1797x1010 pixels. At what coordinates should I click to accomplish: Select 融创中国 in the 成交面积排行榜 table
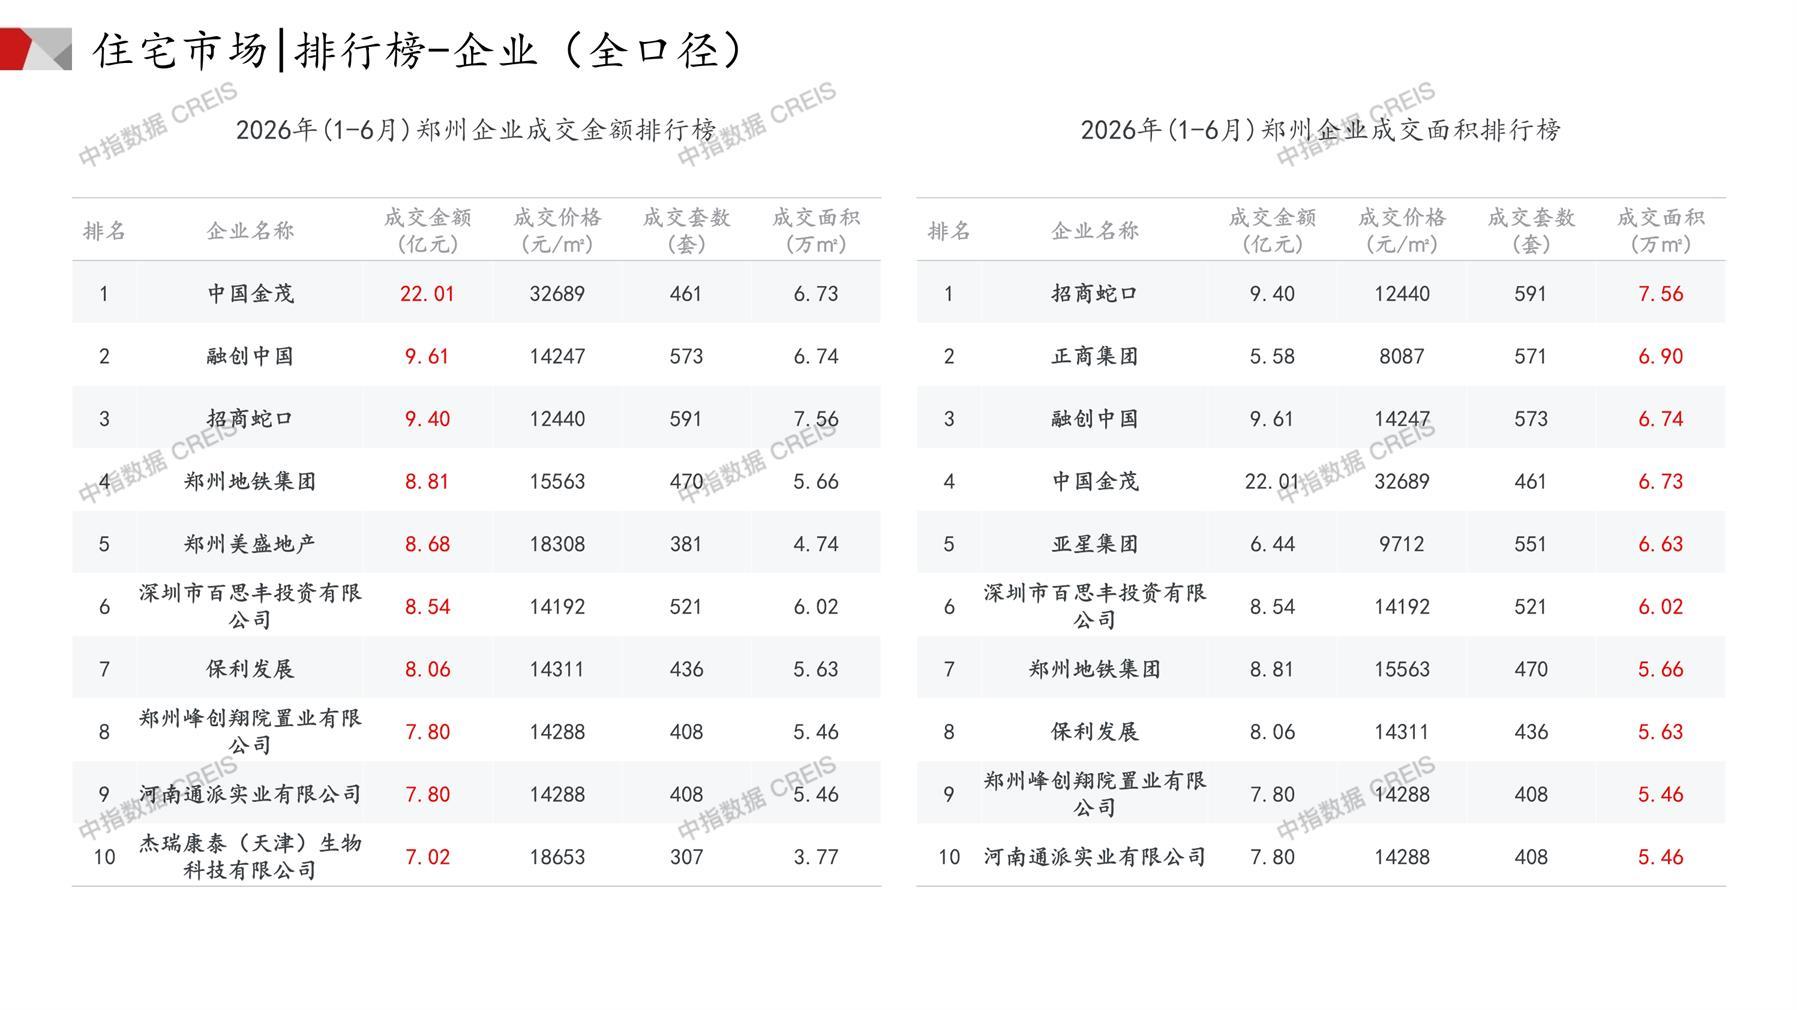1095,419
